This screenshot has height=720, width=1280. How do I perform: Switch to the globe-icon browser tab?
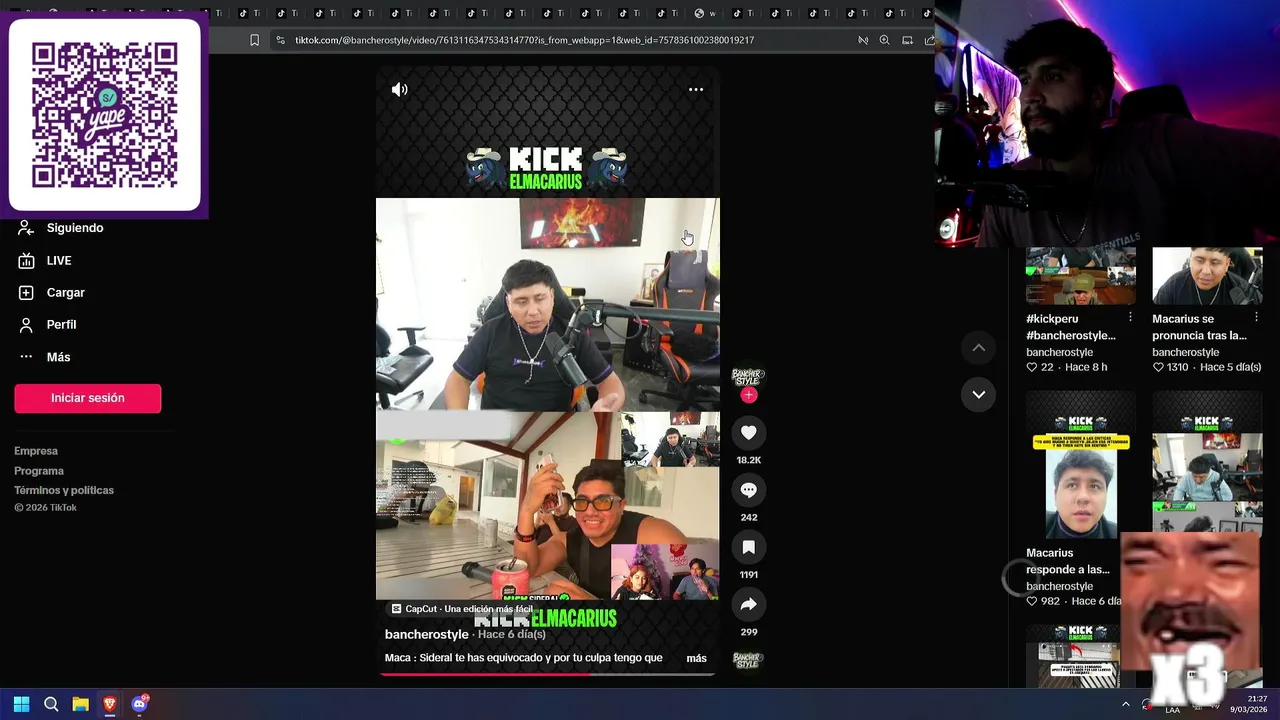700,13
